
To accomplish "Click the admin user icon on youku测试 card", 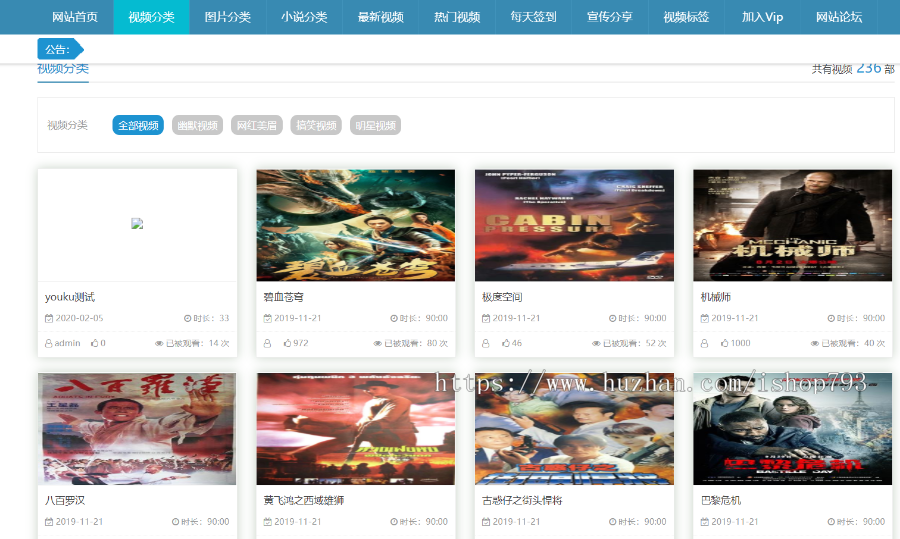I will tap(49, 343).
